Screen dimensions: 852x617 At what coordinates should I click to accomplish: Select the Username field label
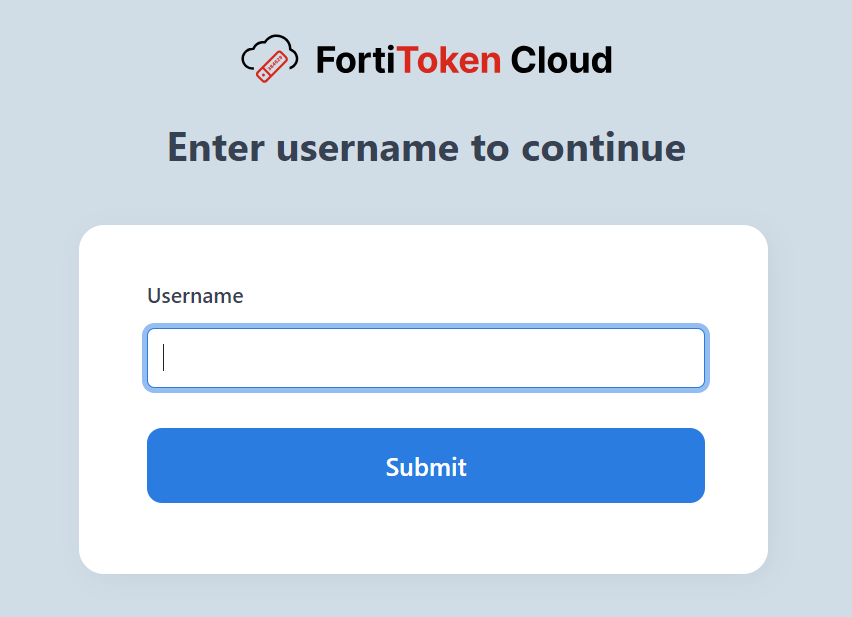tap(195, 296)
